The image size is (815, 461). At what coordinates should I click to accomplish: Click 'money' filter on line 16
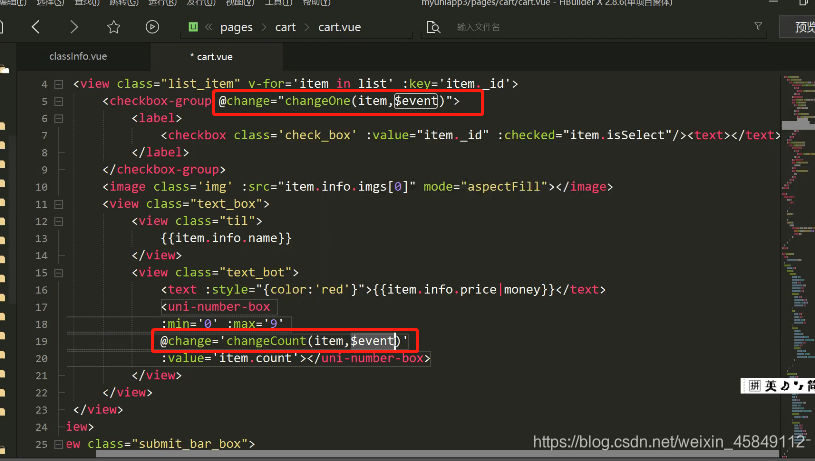[x=522, y=289]
